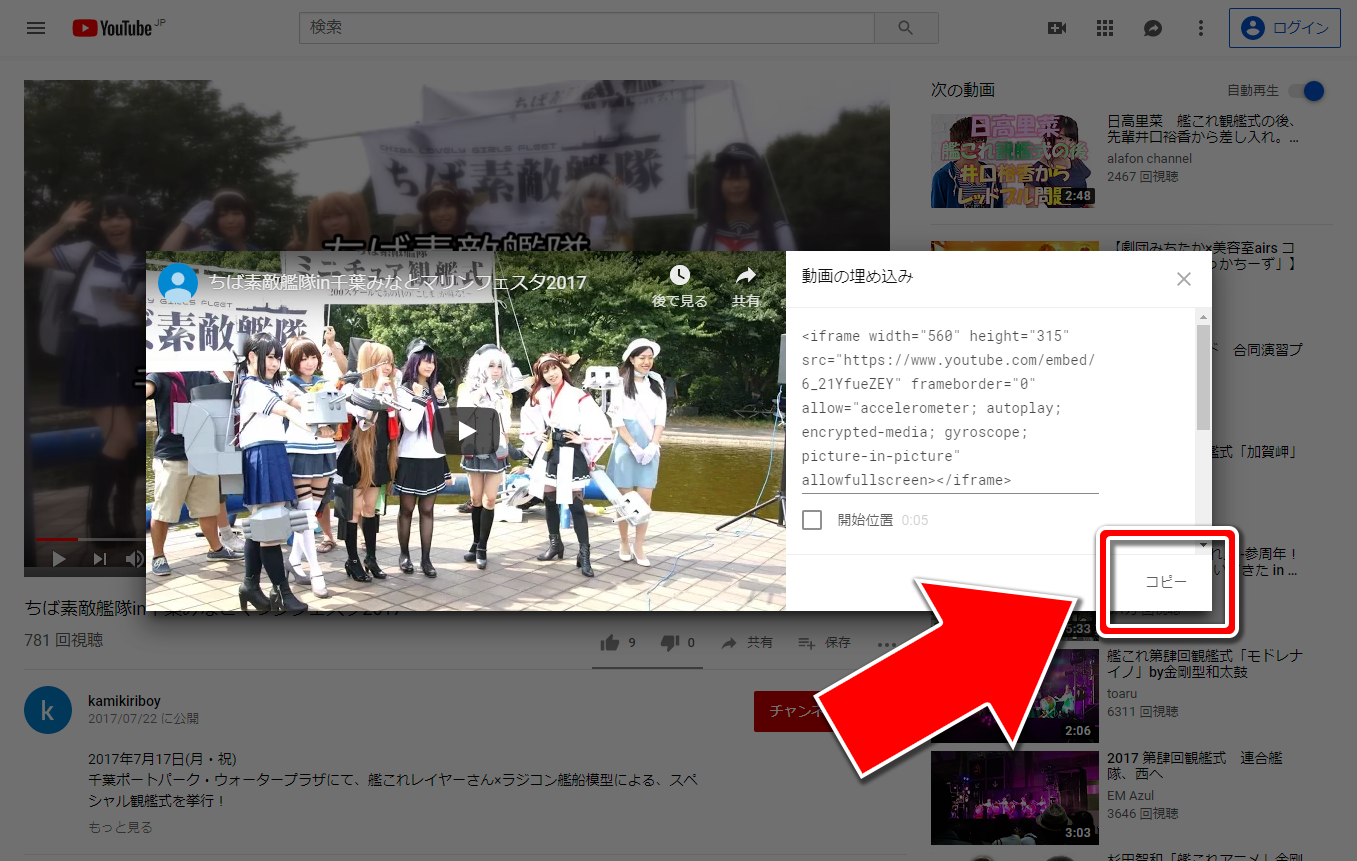The height and width of the screenshot is (861, 1357).
Task: Go to the YouTube home logo
Action: click(112, 28)
